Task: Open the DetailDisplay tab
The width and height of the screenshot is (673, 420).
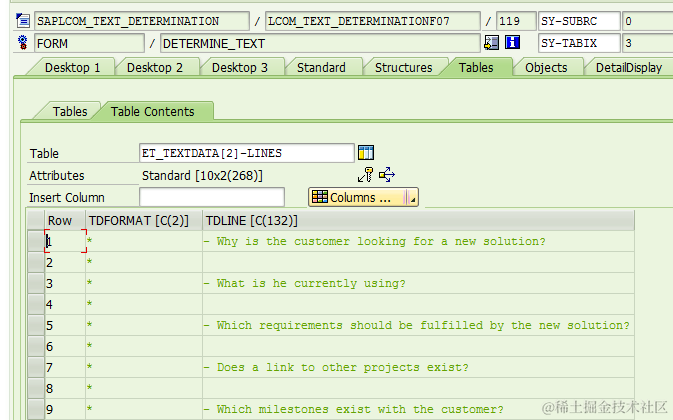Action: click(629, 68)
